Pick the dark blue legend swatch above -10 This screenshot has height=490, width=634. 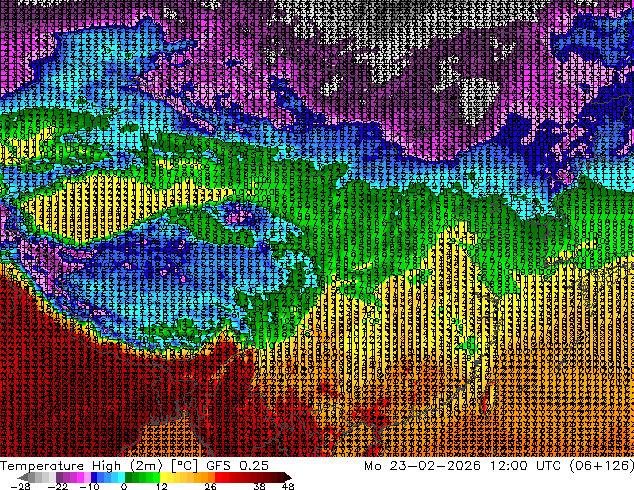(x=94, y=477)
